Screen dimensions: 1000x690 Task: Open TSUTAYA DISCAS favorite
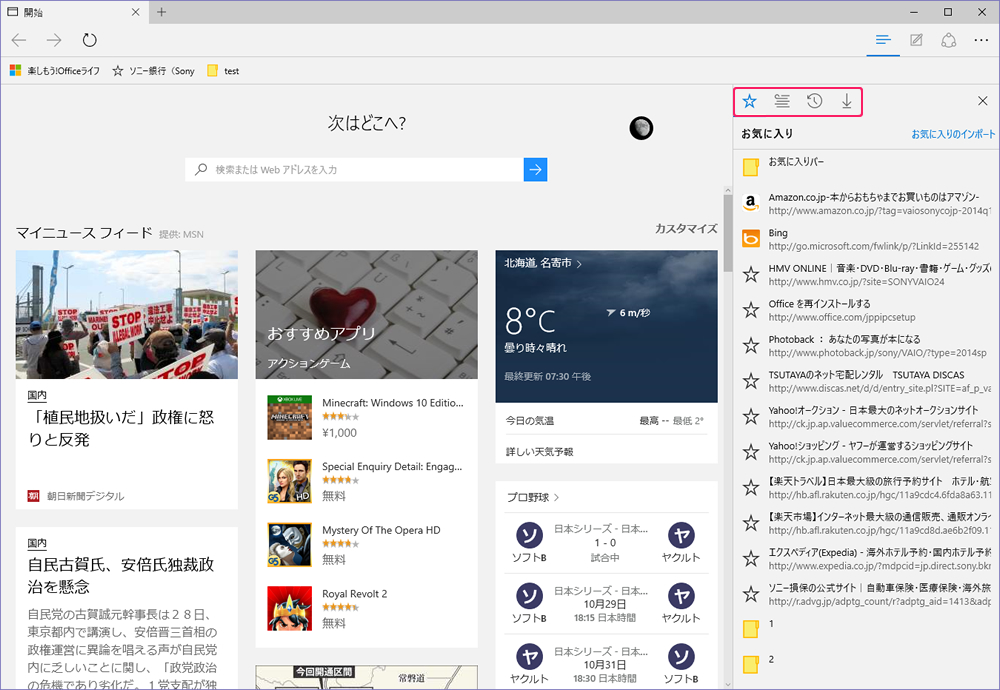(866, 381)
